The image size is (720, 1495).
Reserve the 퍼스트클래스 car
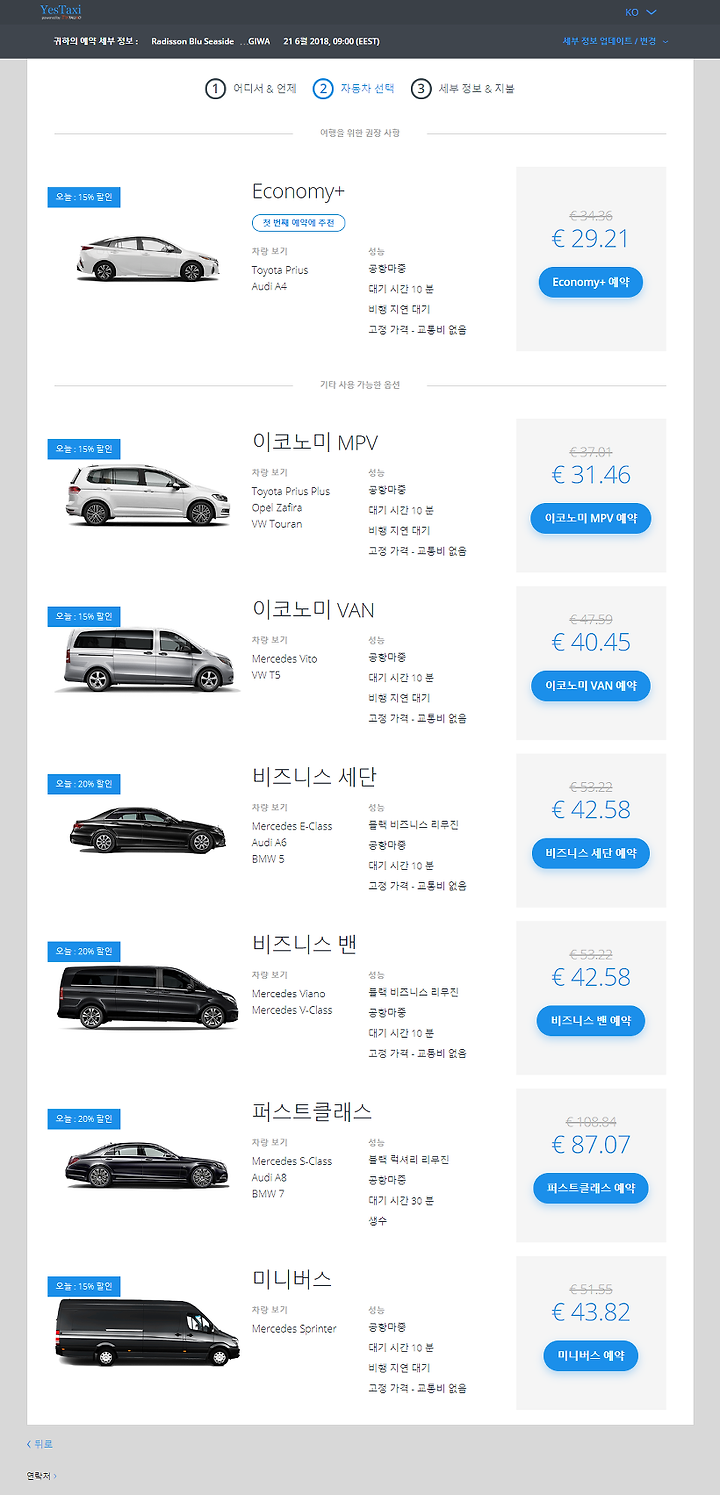coord(591,1188)
